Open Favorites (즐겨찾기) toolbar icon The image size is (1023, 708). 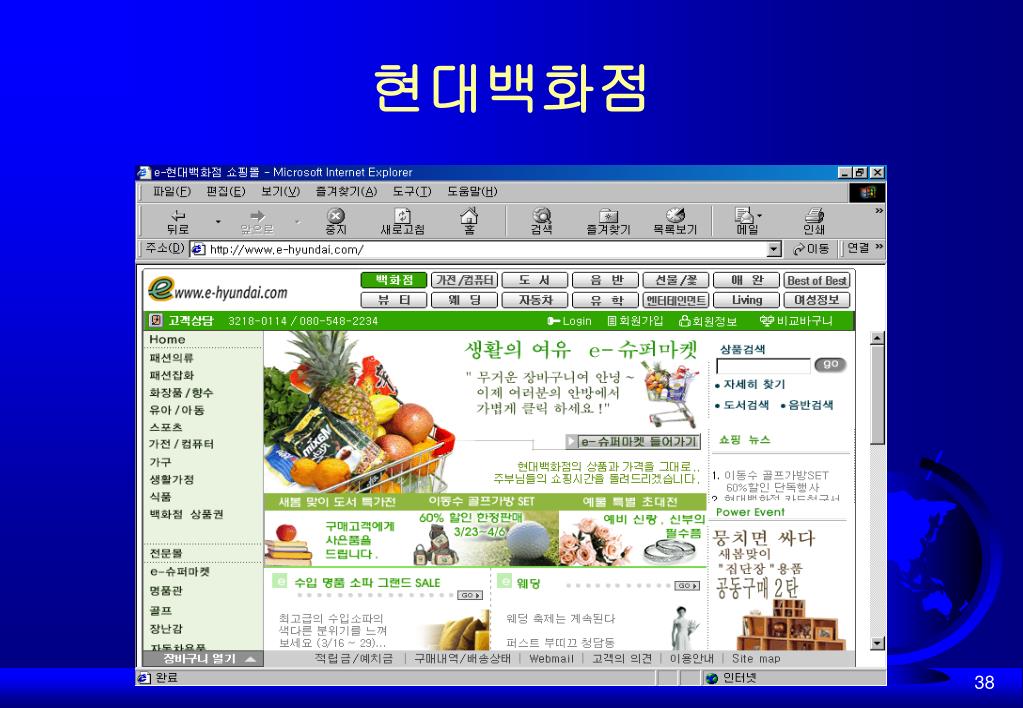tap(608, 222)
